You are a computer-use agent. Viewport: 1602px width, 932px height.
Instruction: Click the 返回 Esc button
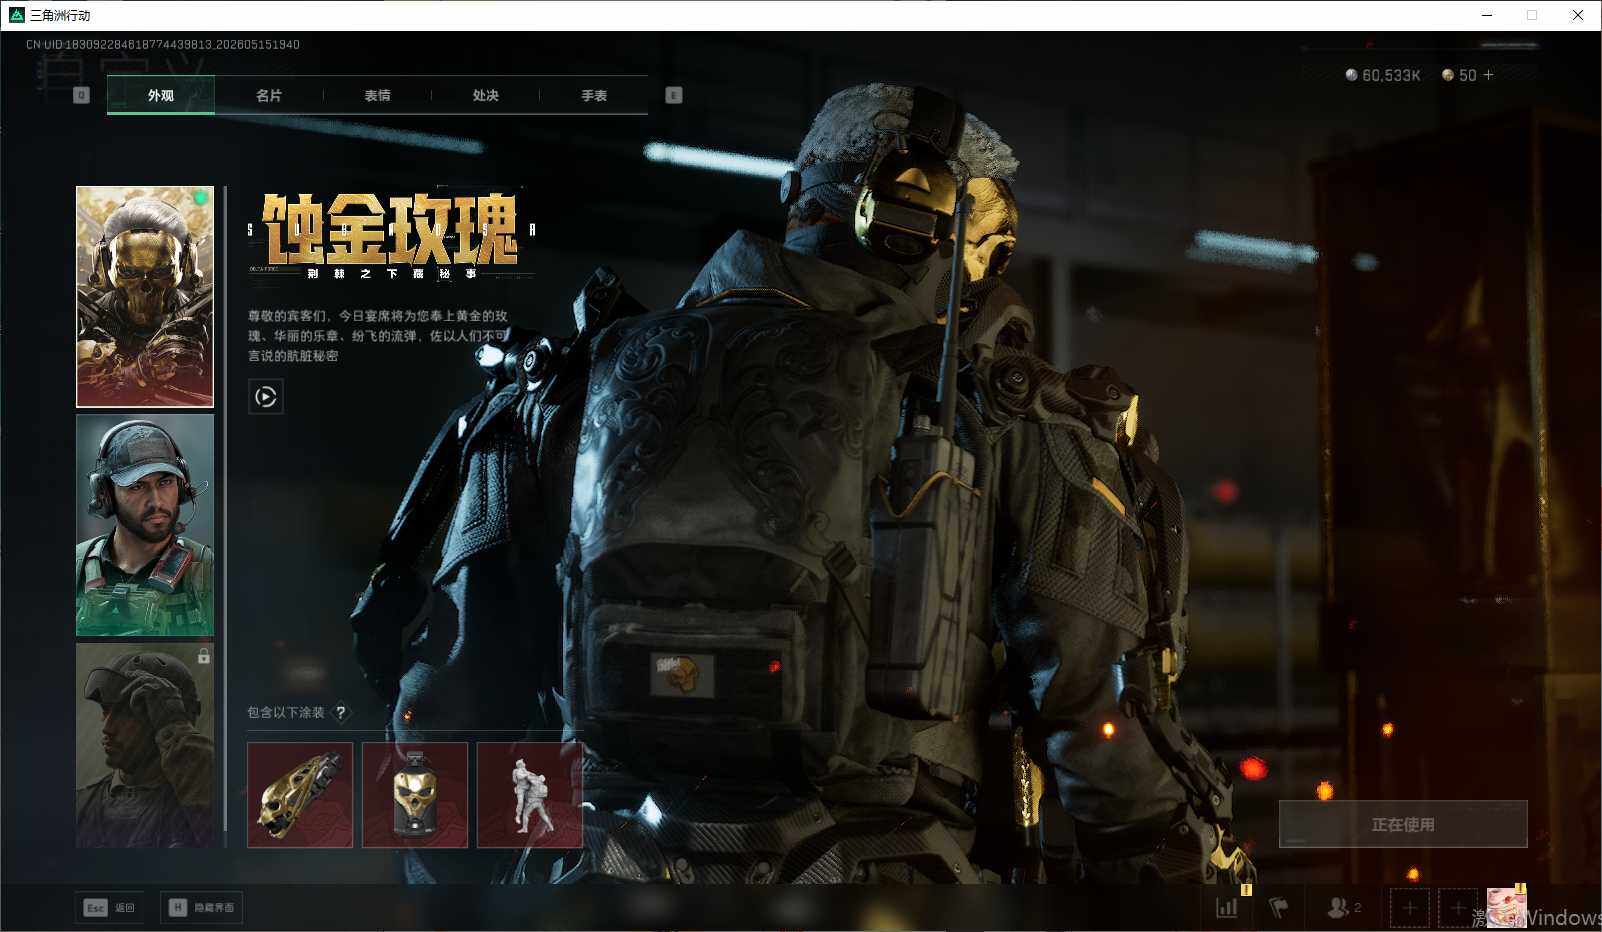coord(110,907)
